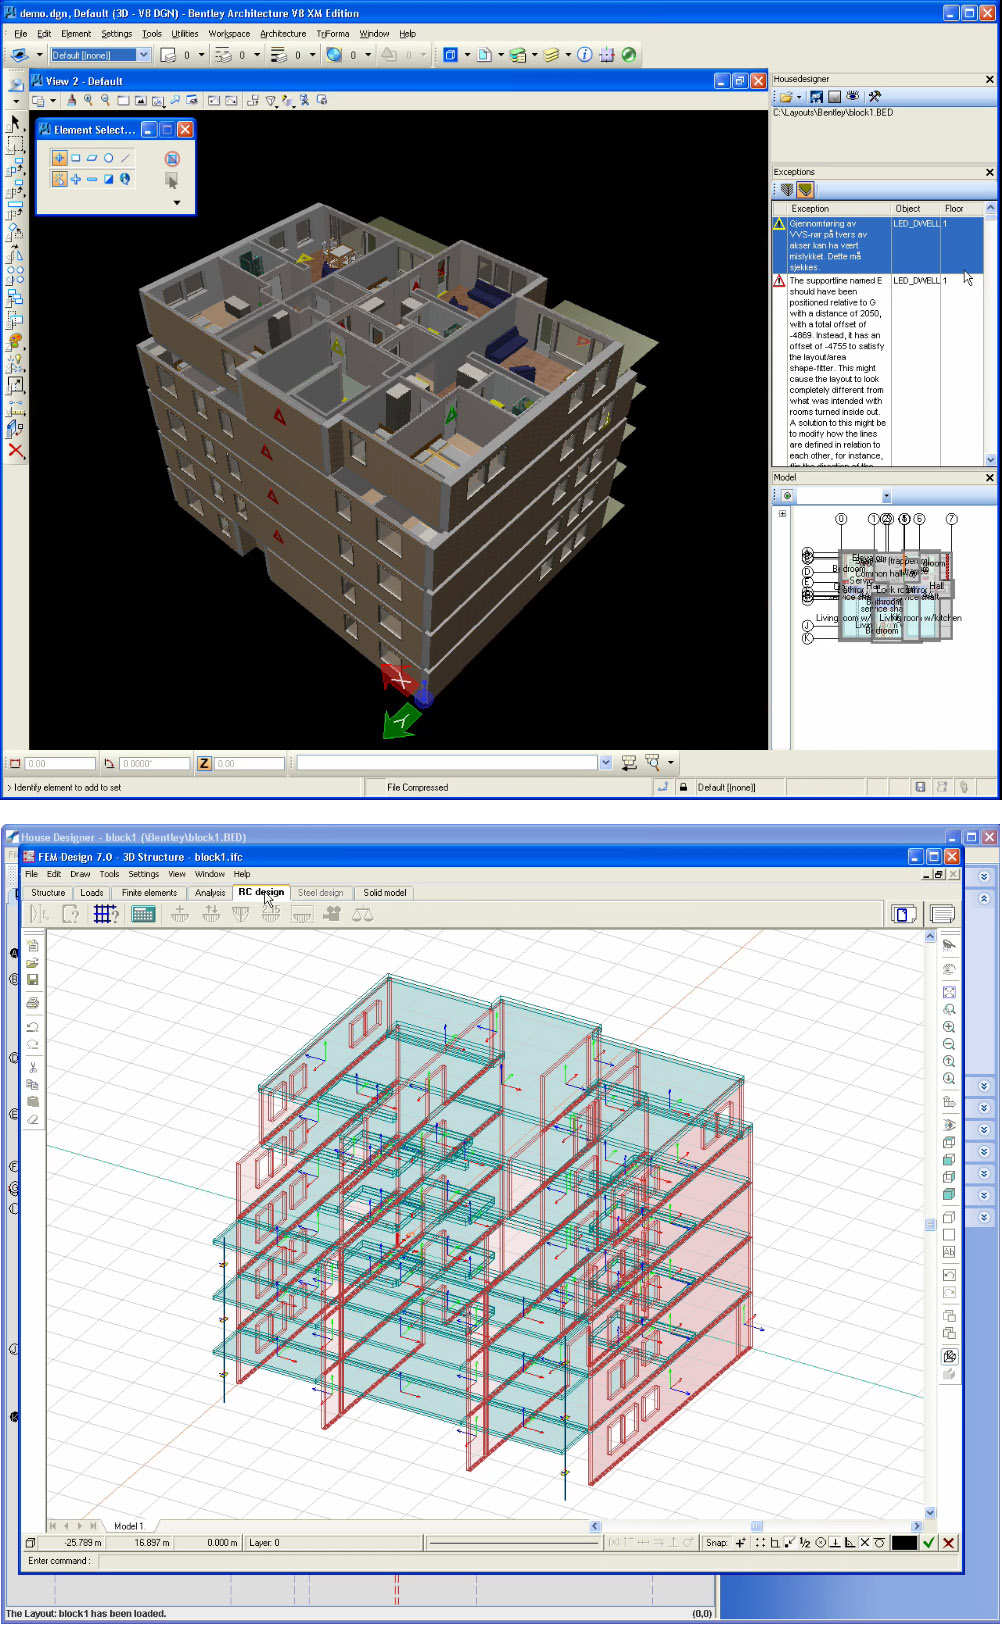
Task: Toggle the intersection X snap option
Action: [865, 1543]
